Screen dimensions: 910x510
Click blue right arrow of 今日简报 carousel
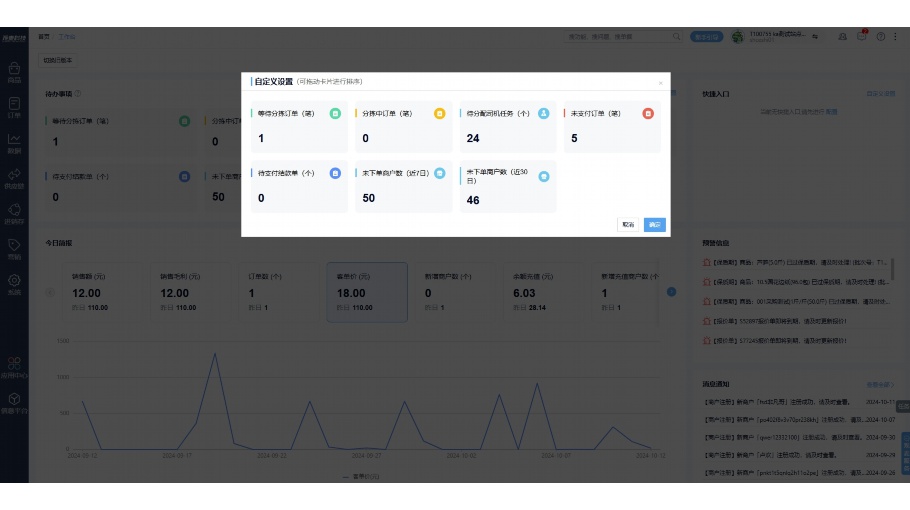pos(671,292)
